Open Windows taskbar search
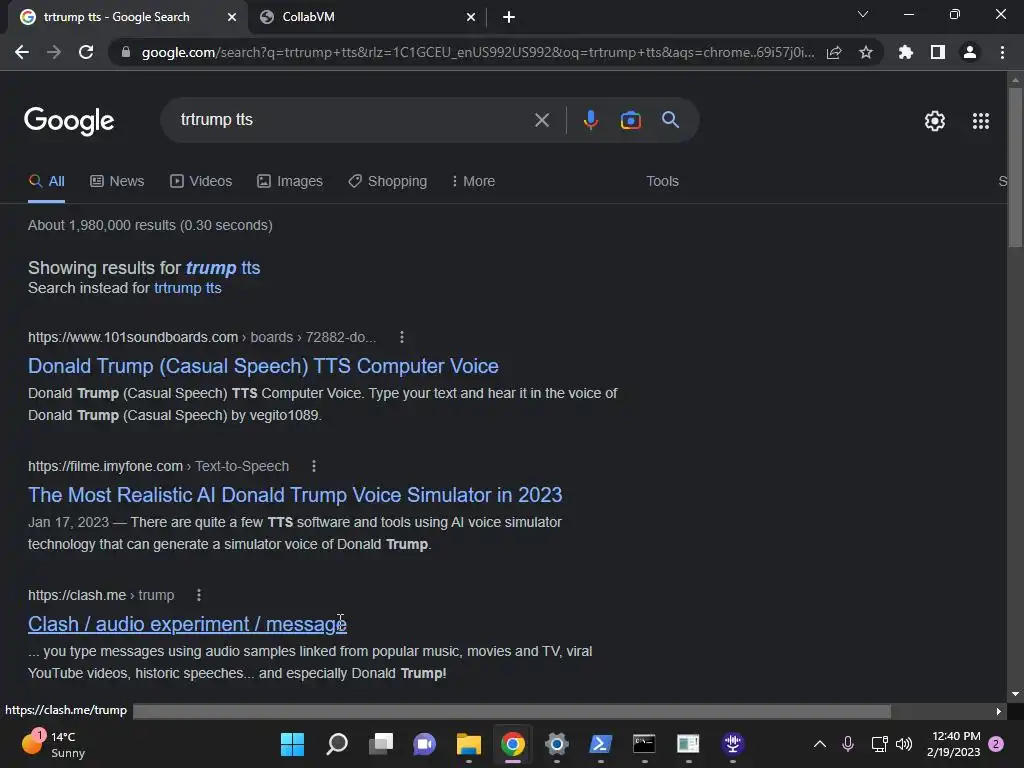The width and height of the screenshot is (1024, 768). [336, 744]
